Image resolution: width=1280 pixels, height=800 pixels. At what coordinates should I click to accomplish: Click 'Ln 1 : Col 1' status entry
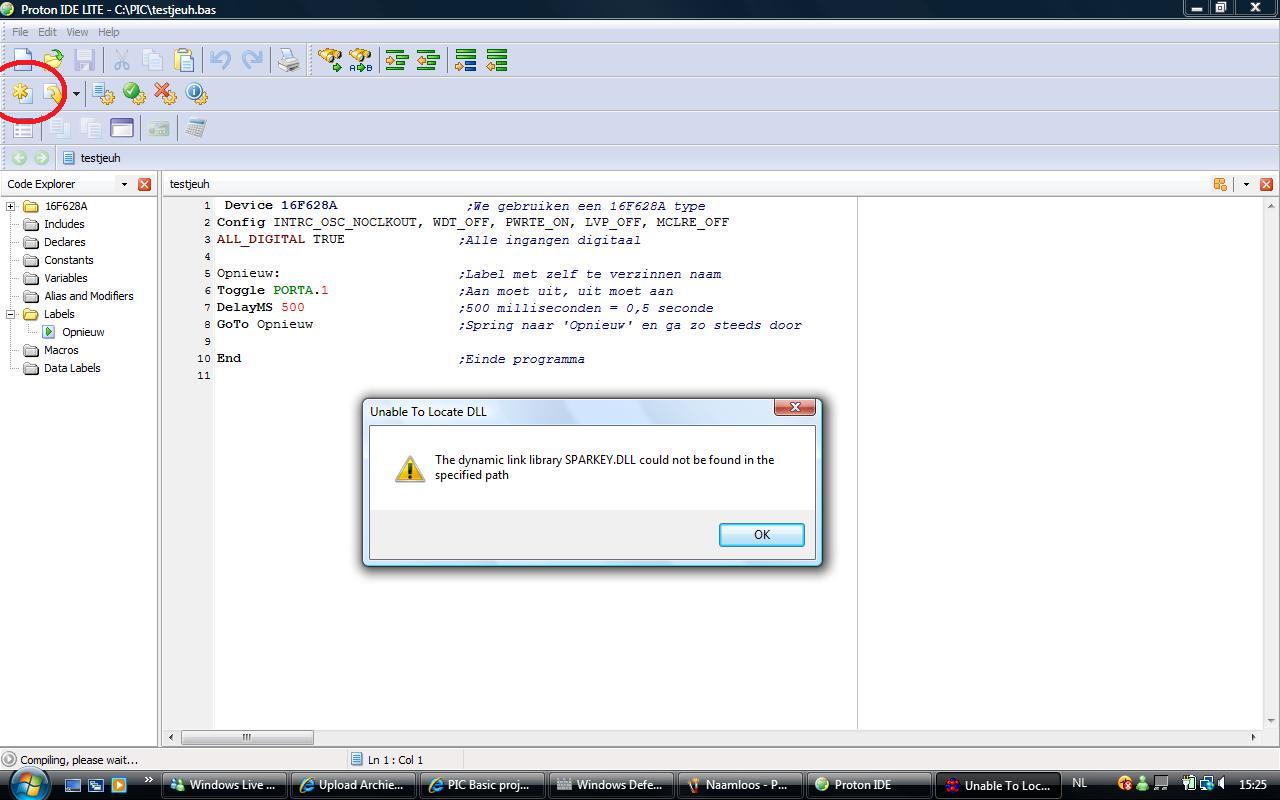pos(395,760)
